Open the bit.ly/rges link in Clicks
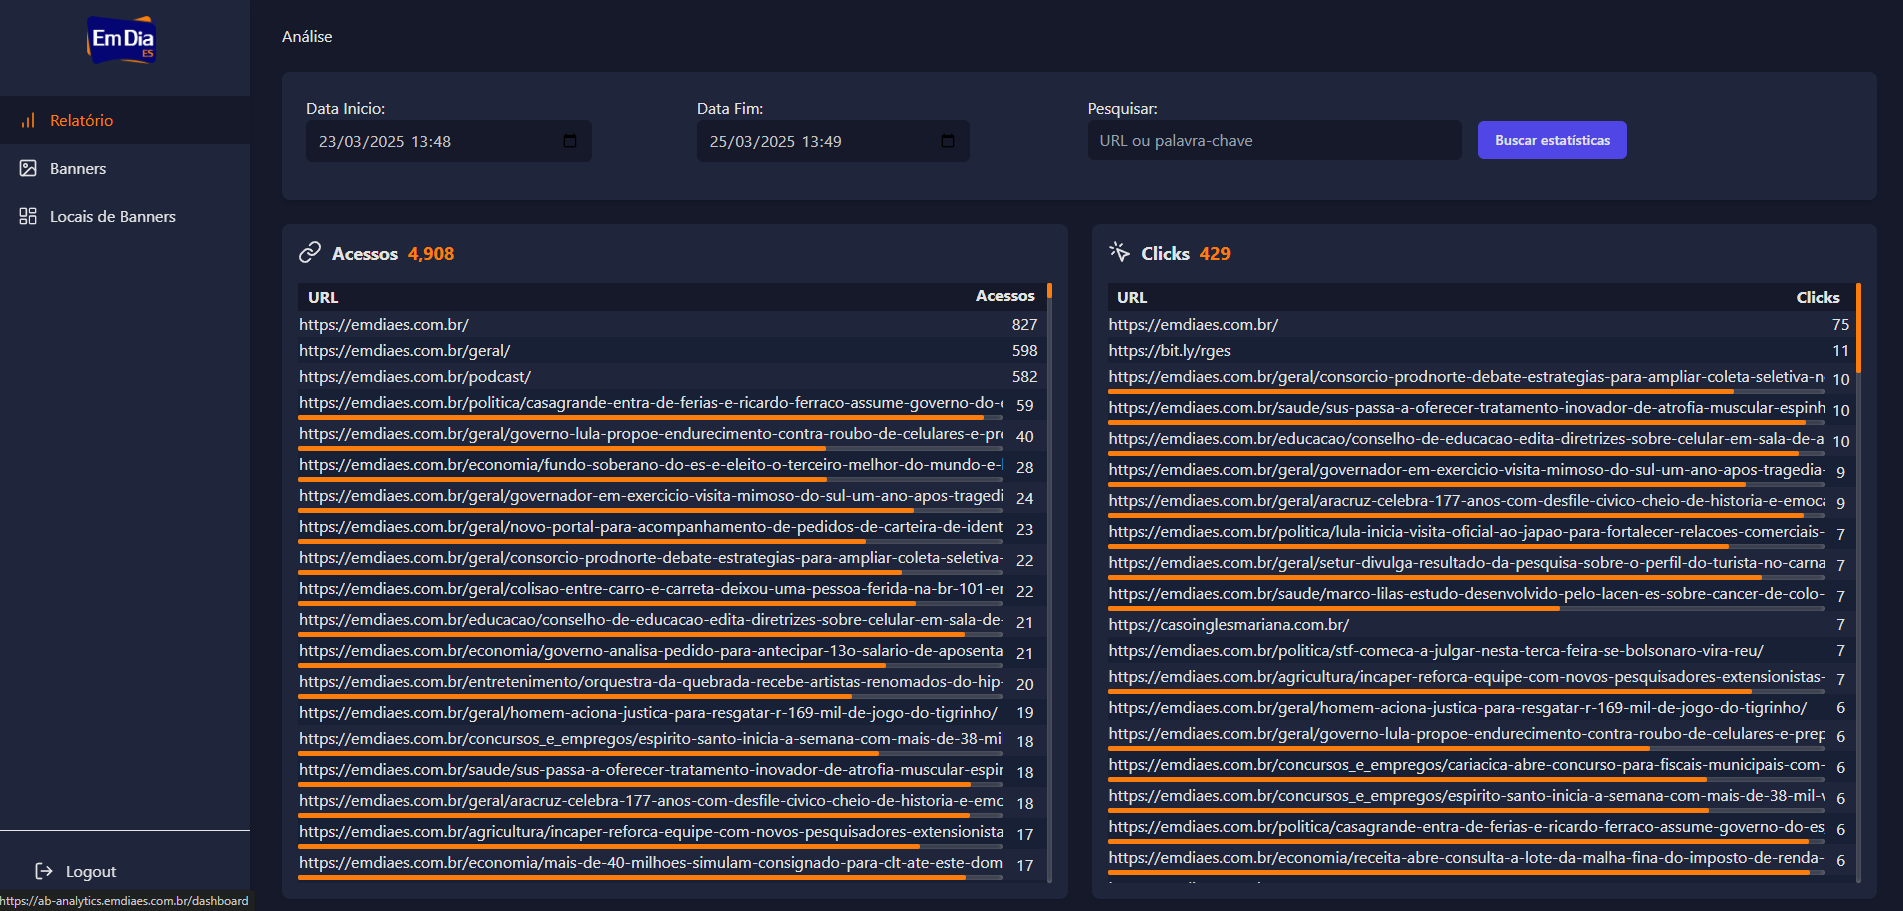The width and height of the screenshot is (1903, 911). (1169, 351)
